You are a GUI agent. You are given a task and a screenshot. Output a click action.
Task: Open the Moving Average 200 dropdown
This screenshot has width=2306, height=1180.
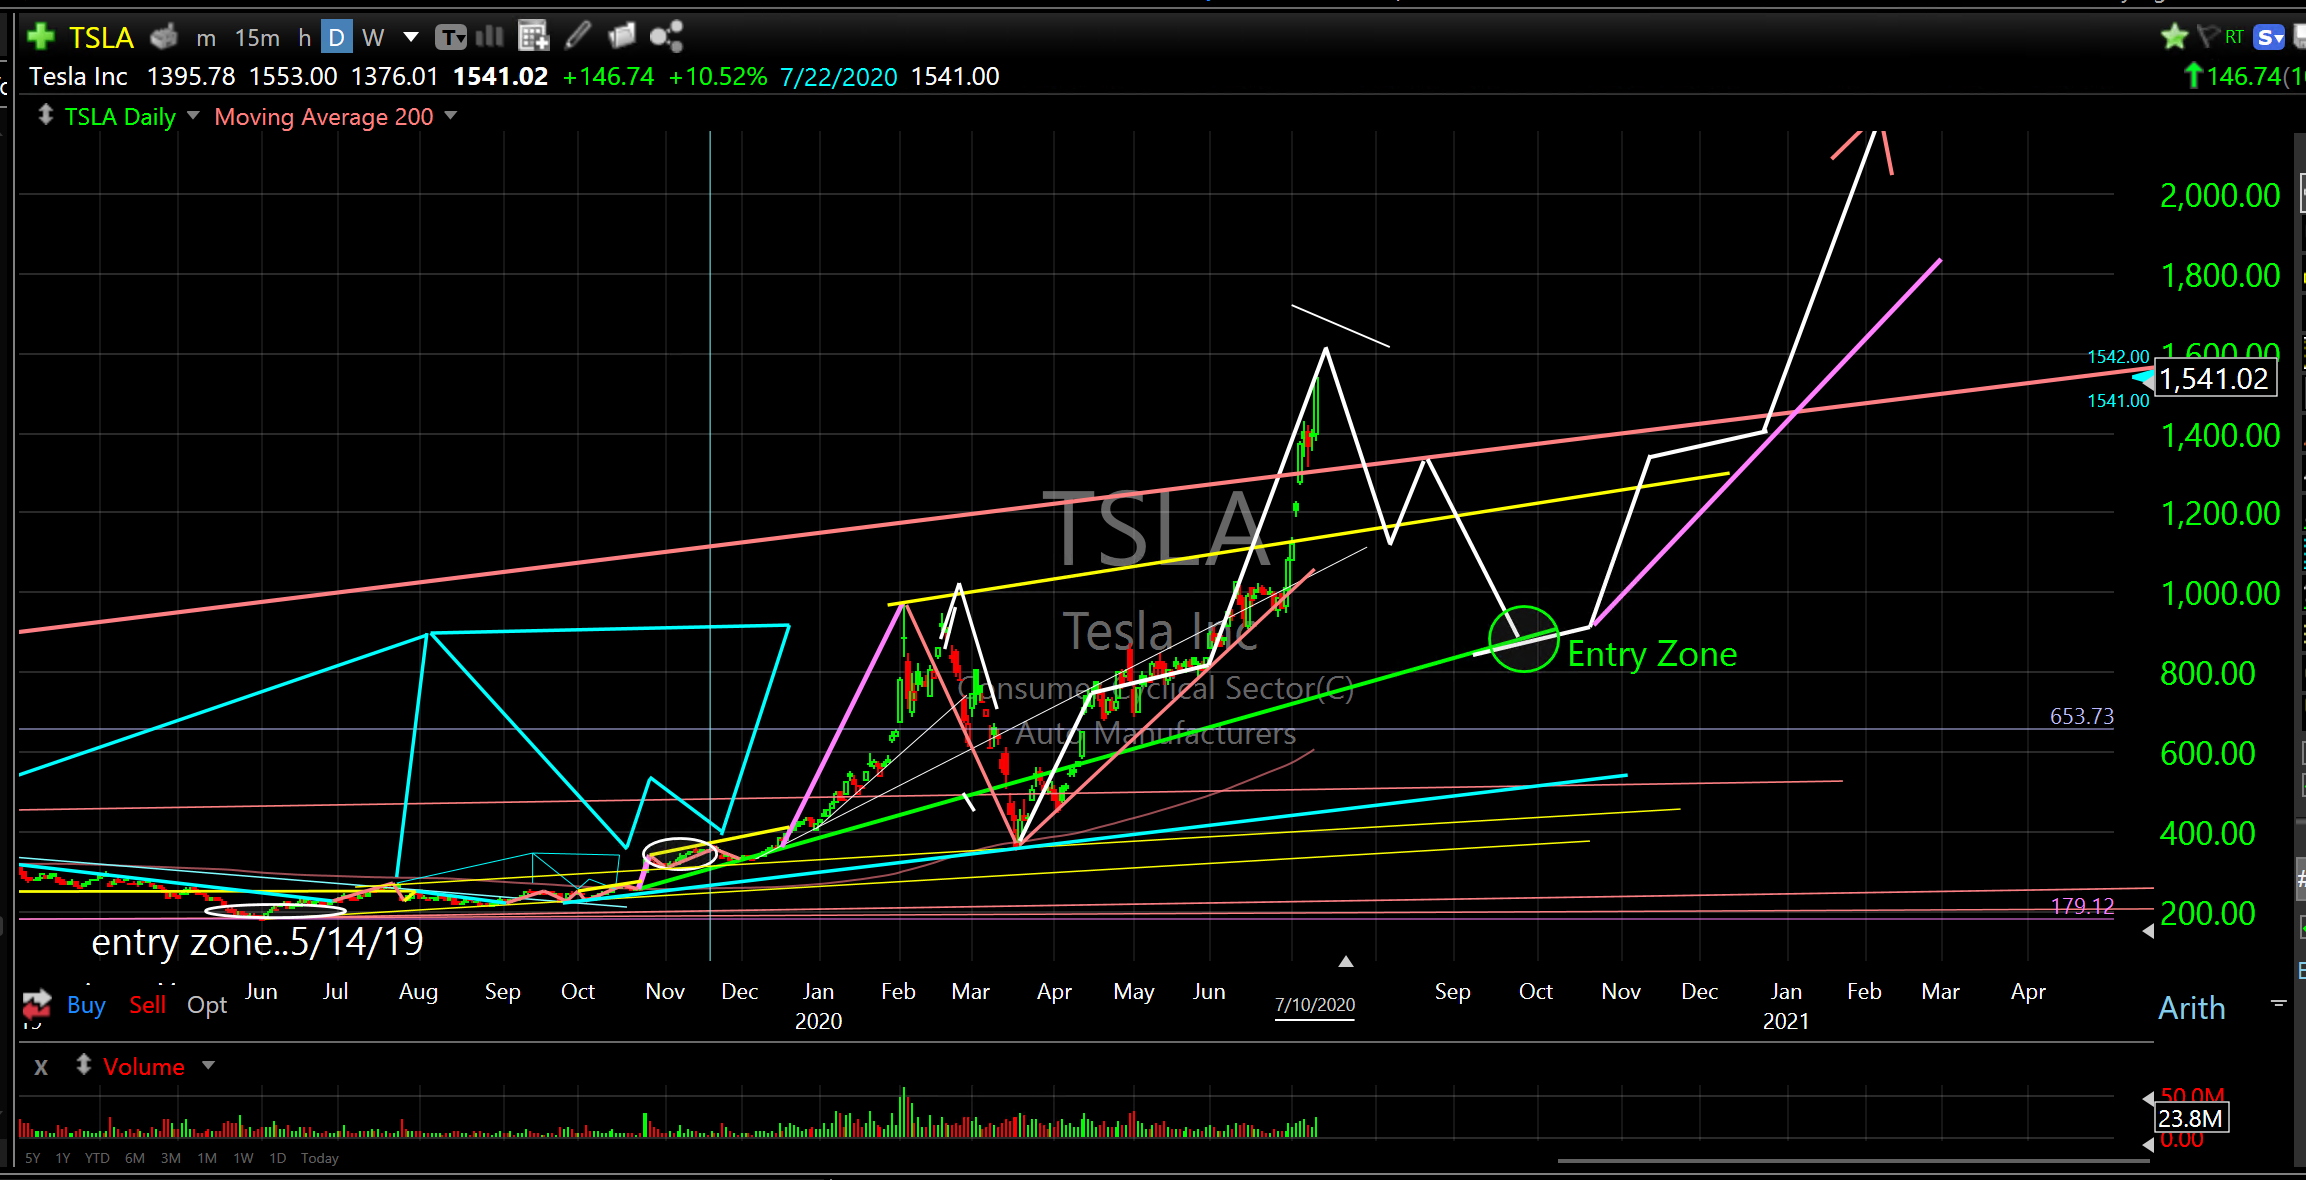pos(451,116)
